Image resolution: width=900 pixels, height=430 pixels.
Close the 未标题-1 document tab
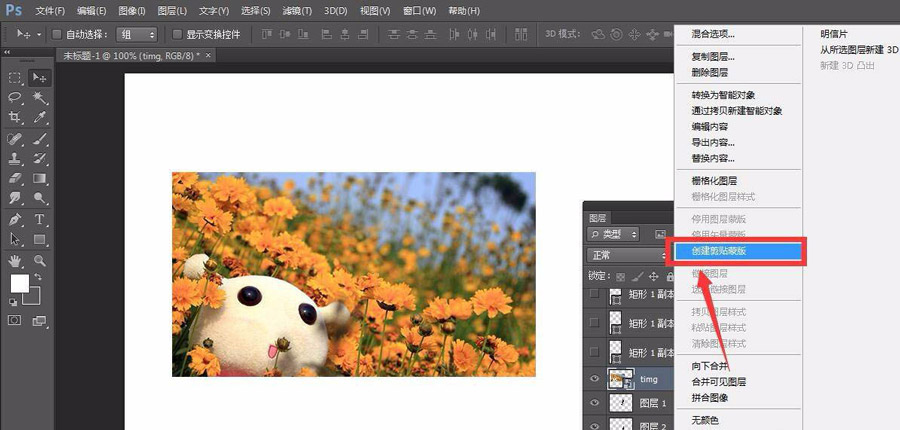point(208,56)
